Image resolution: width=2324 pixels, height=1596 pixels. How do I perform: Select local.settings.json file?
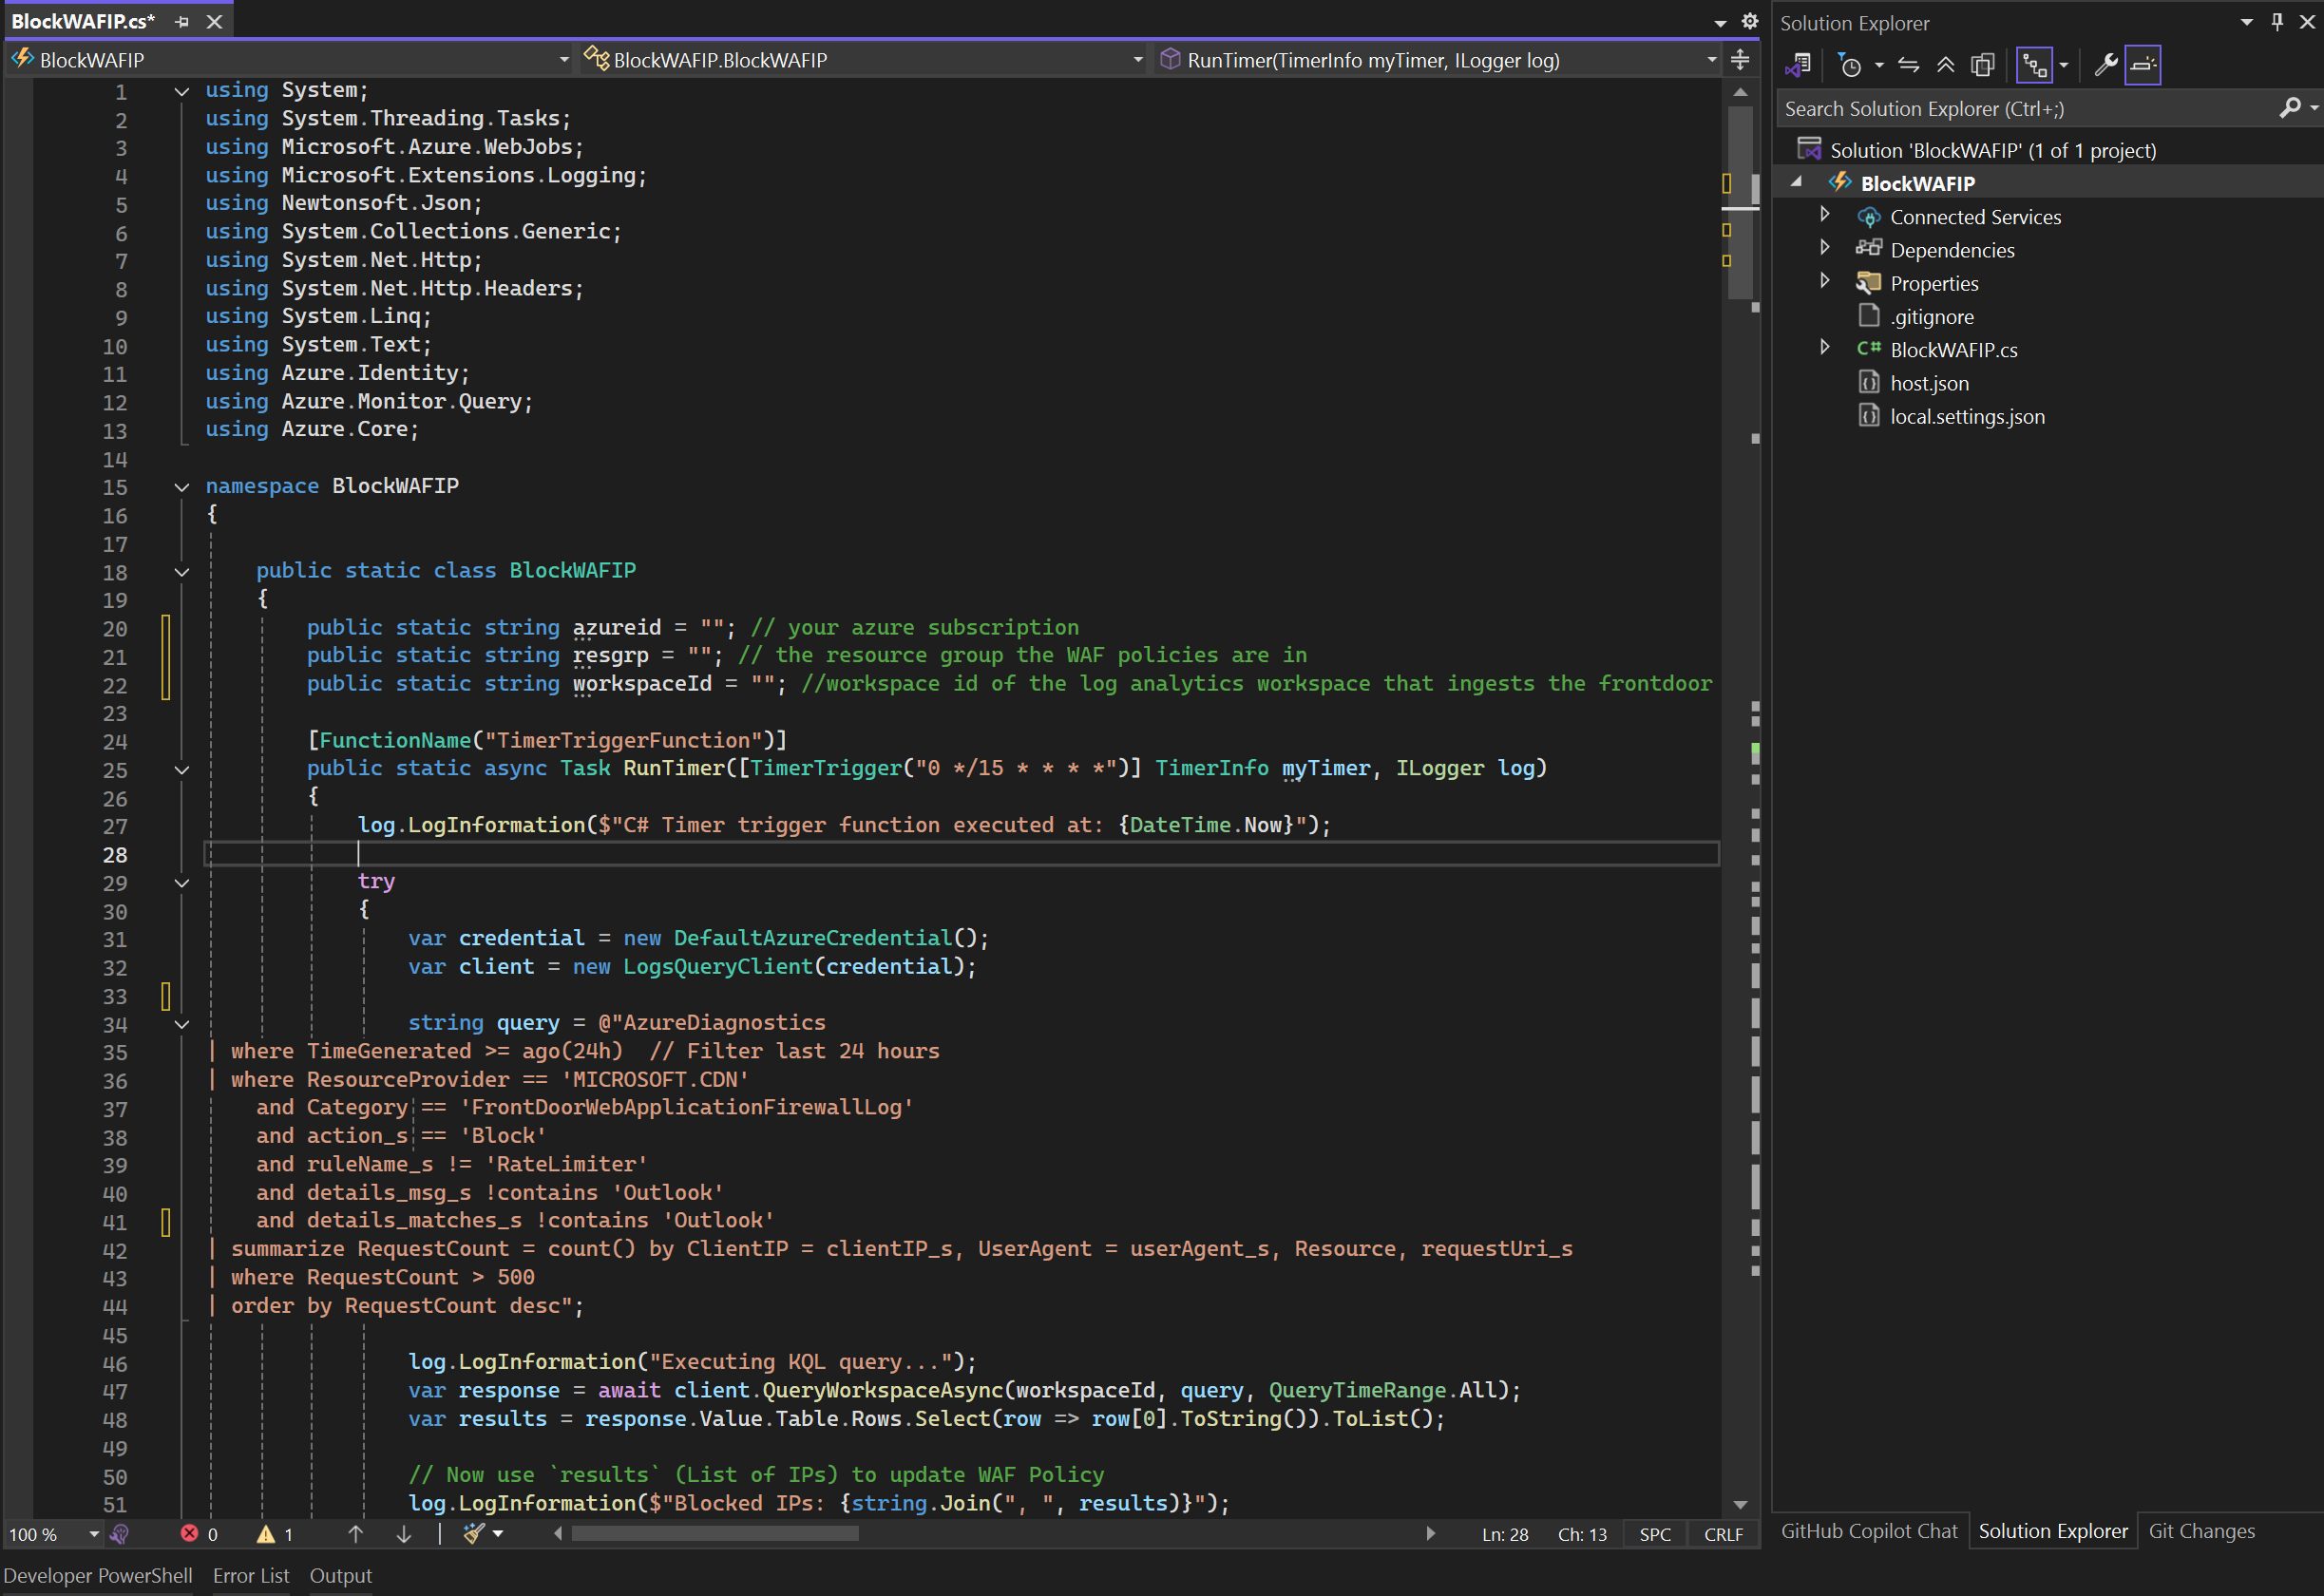coord(1967,417)
